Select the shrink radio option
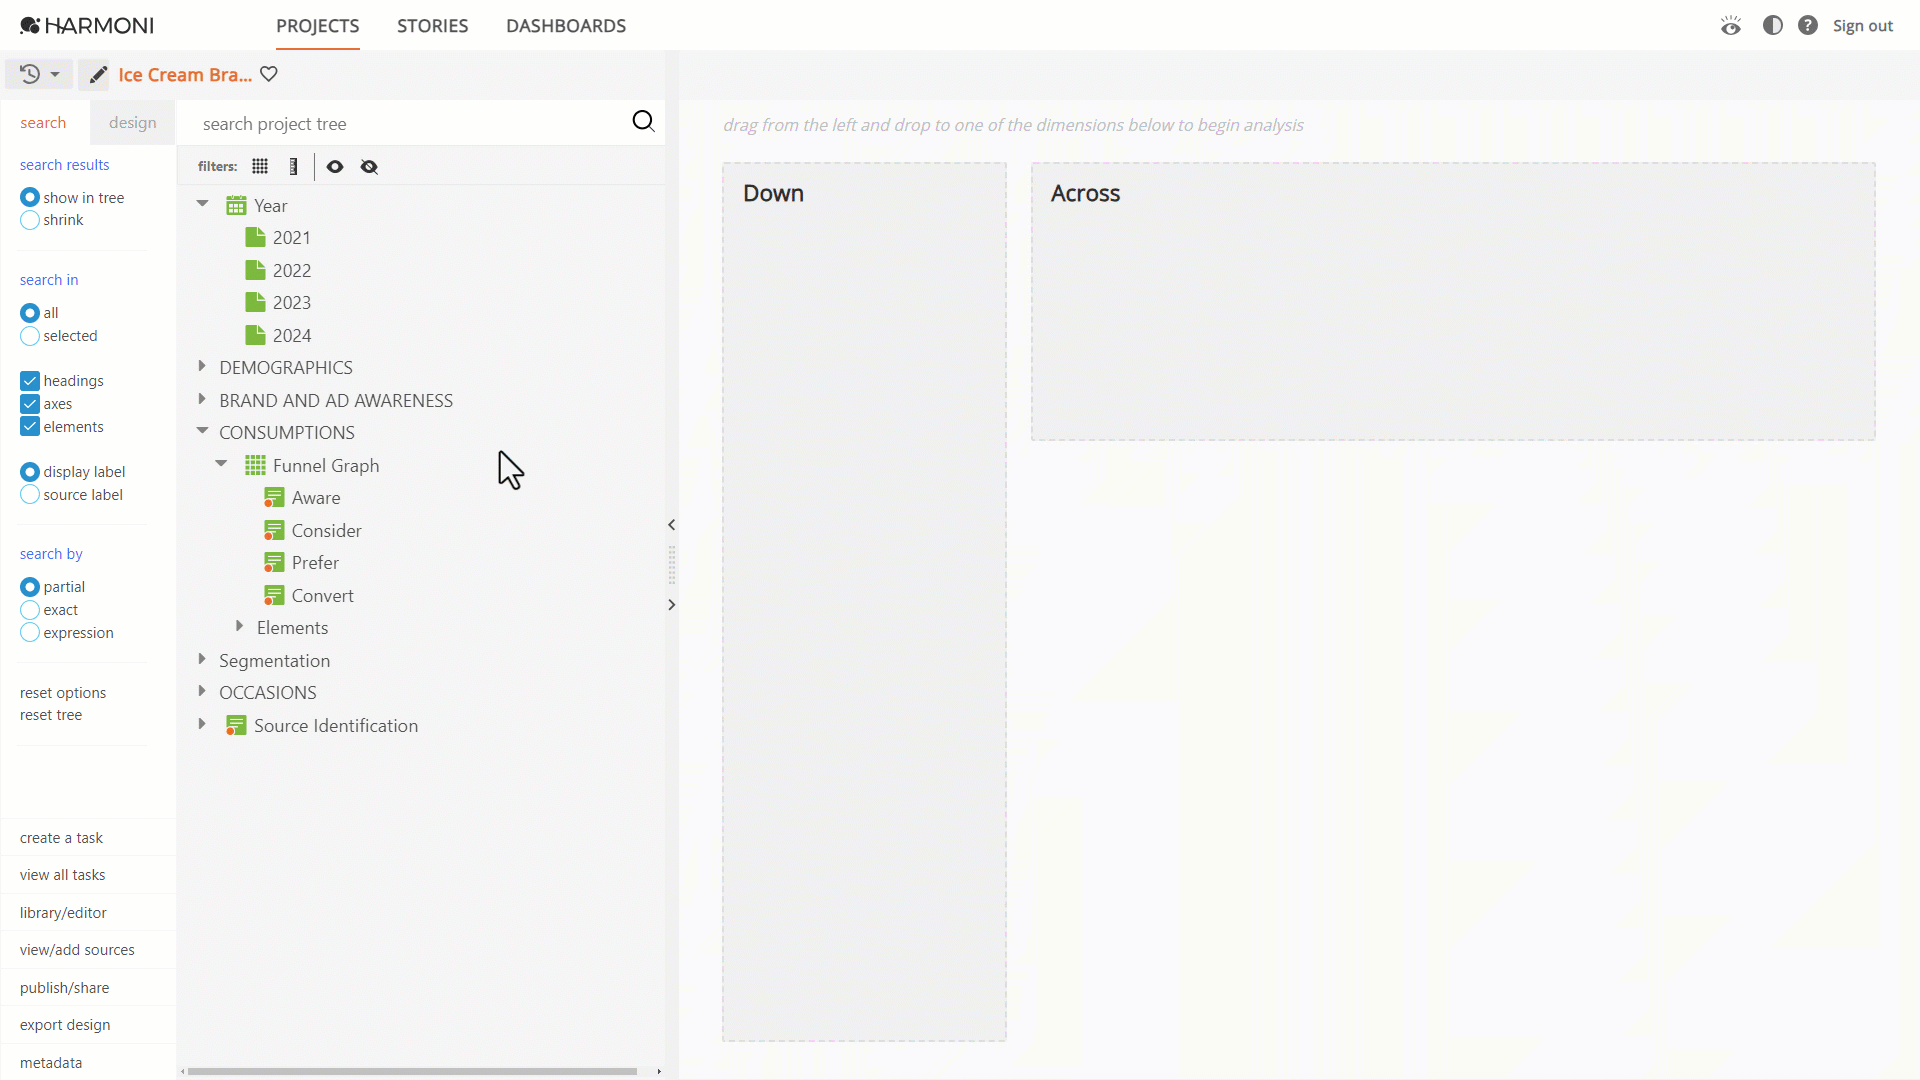The height and width of the screenshot is (1080, 1920). pyautogui.click(x=30, y=220)
